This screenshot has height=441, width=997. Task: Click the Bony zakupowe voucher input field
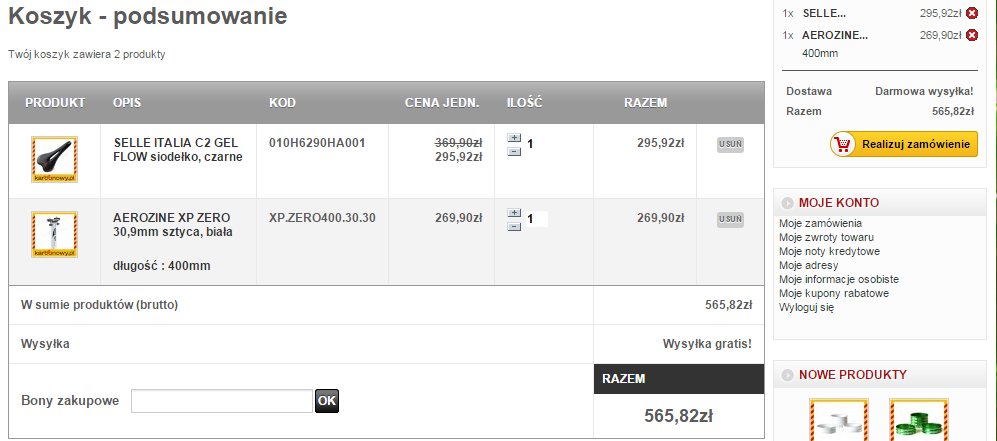tap(222, 401)
